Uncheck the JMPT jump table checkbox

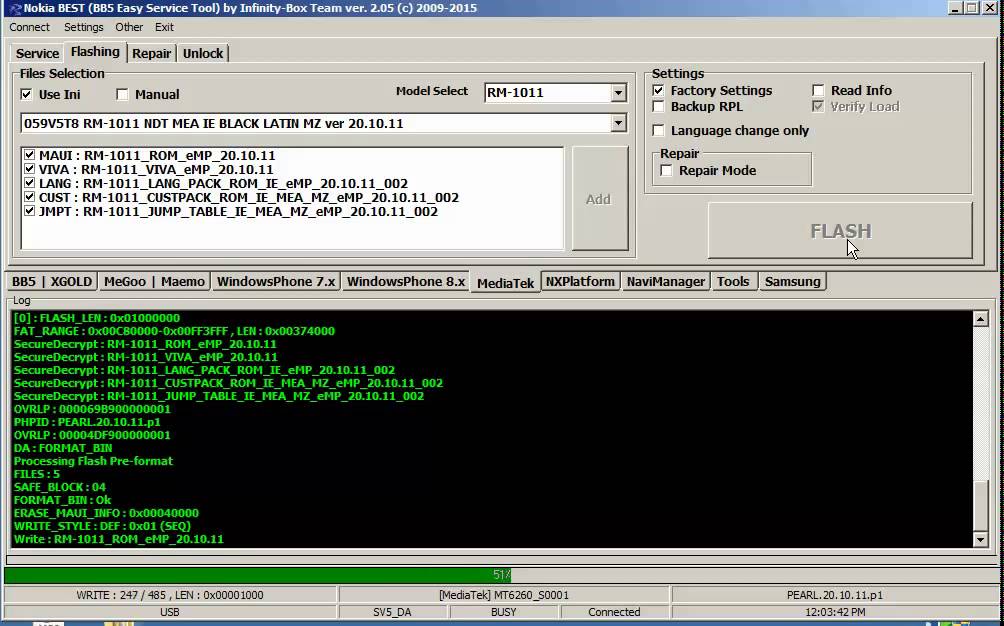pyautogui.click(x=29, y=211)
